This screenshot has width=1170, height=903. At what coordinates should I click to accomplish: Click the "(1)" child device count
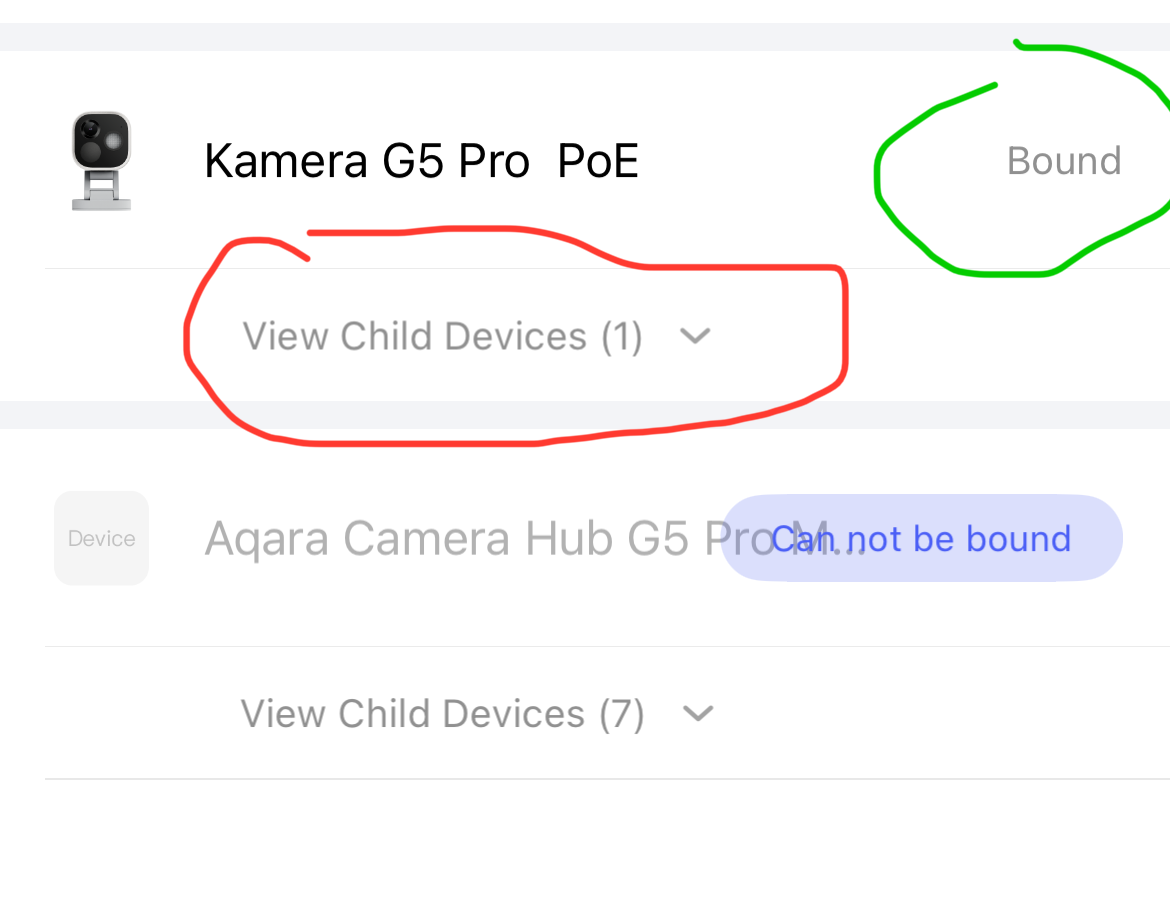pyautogui.click(x=621, y=336)
